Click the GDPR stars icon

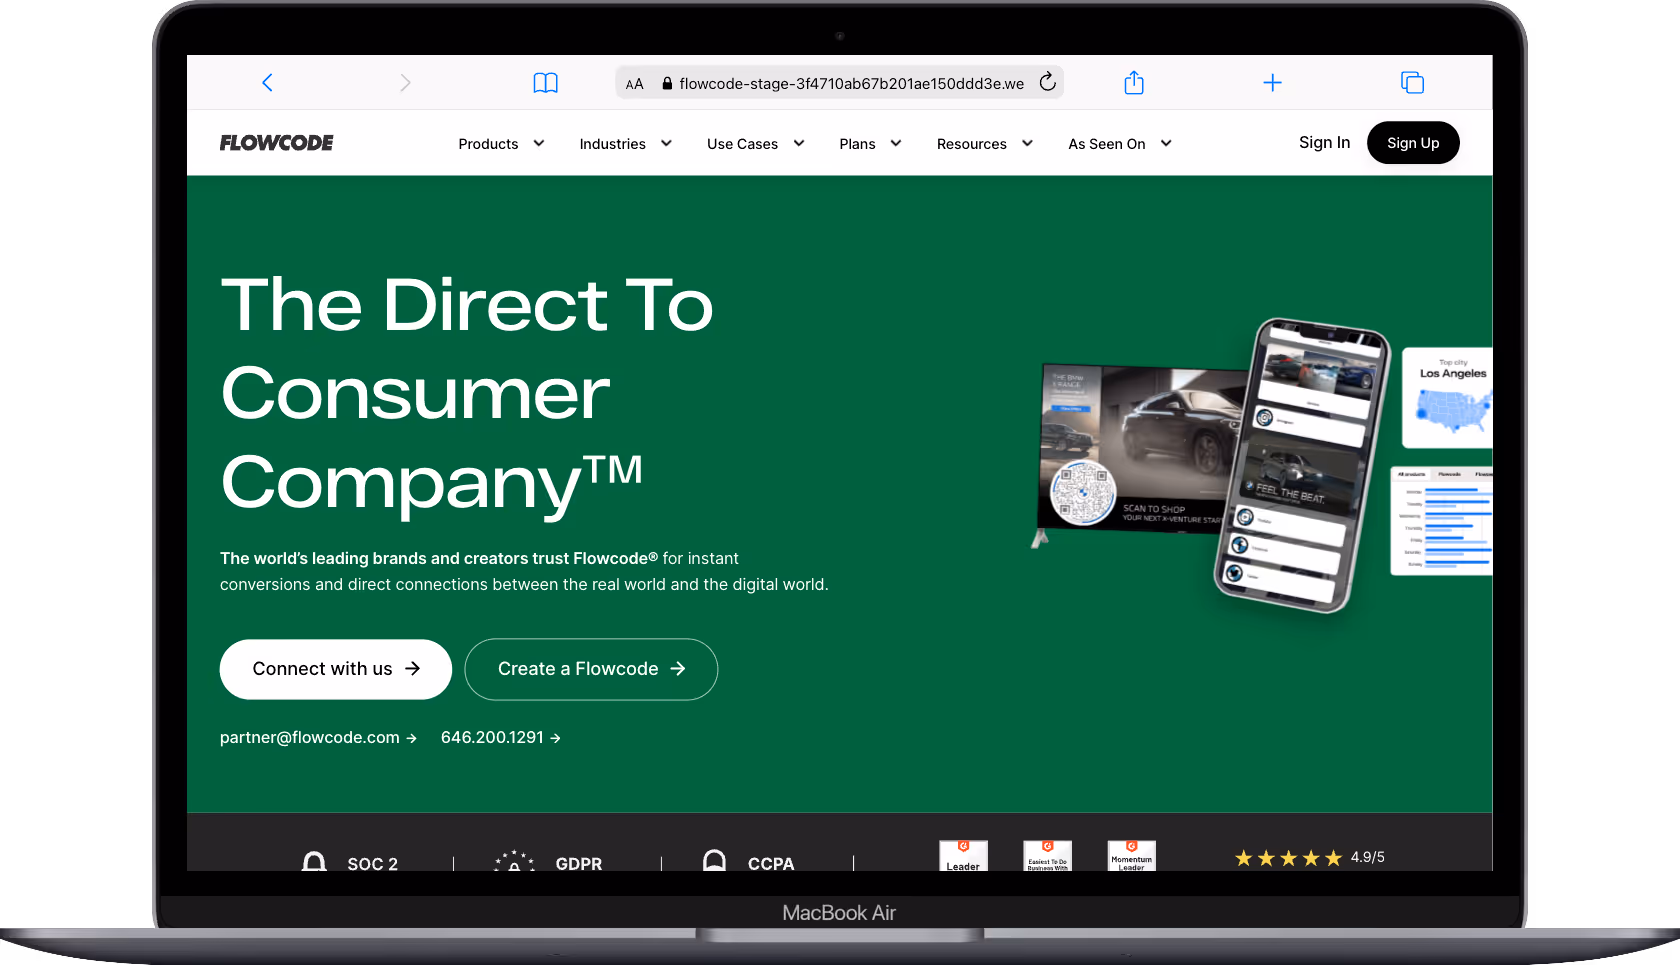pyautogui.click(x=514, y=861)
